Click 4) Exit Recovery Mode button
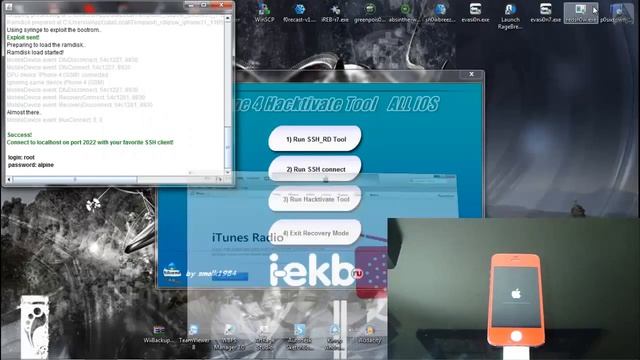This screenshot has width=640, height=360. click(x=315, y=233)
